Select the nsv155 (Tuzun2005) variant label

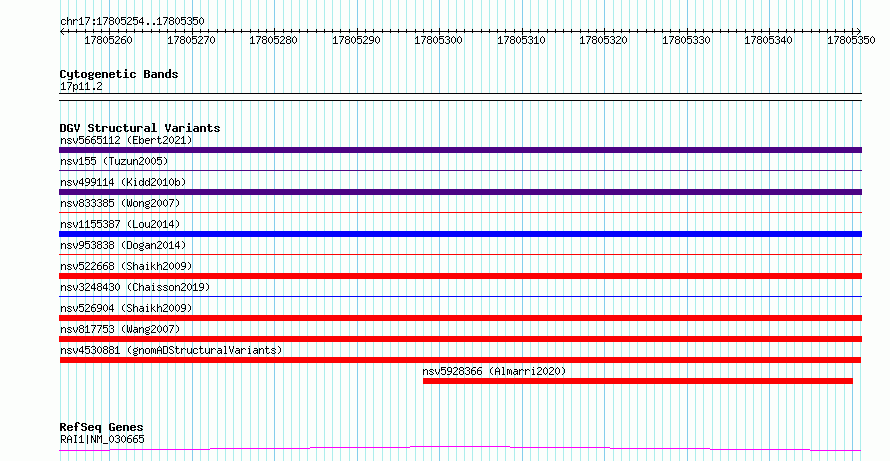(x=114, y=161)
